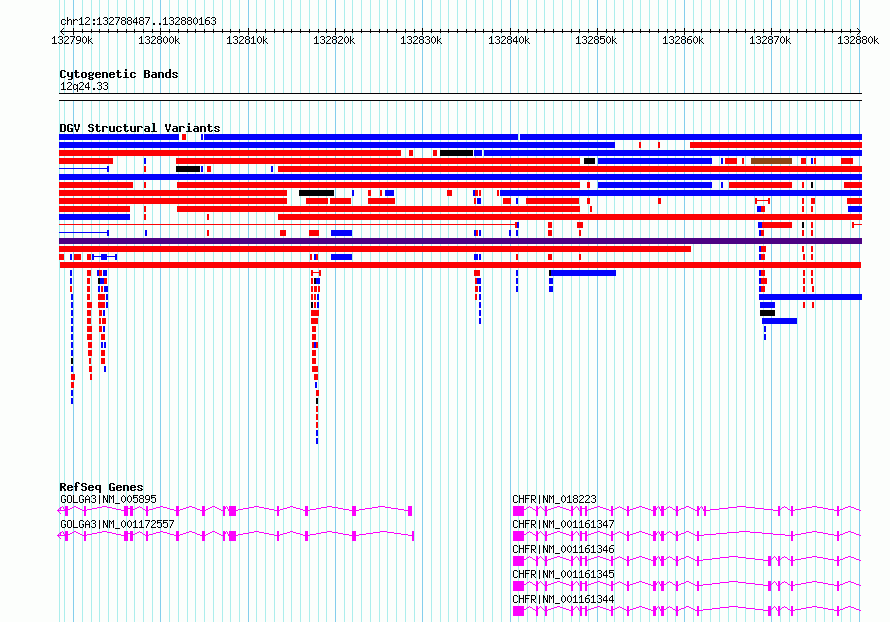Click the chr12:132788487..132880163 location text
Image resolution: width=890 pixels, height=622 pixels.
pos(138,22)
